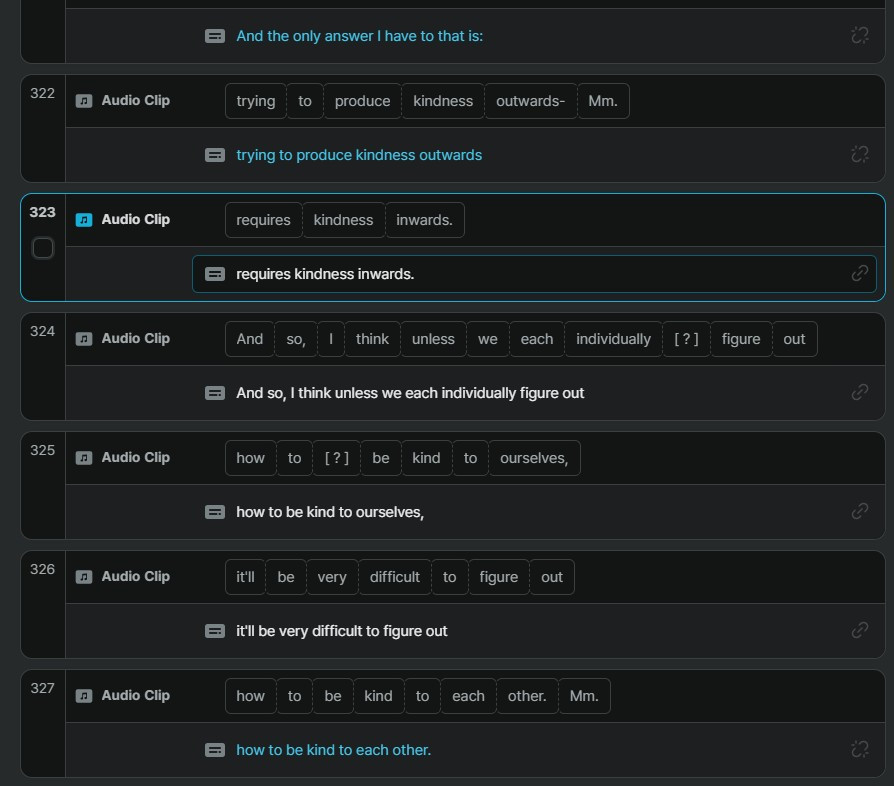Screen dimensions: 894x786
Task: Select the word chip 'difficult' in clip 326
Action: click(395, 577)
